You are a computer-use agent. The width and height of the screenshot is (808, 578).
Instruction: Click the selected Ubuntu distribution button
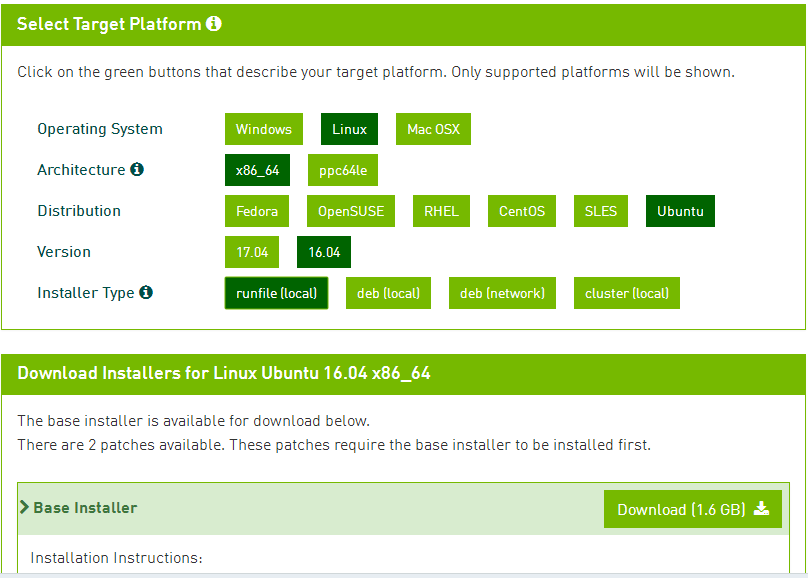(680, 211)
